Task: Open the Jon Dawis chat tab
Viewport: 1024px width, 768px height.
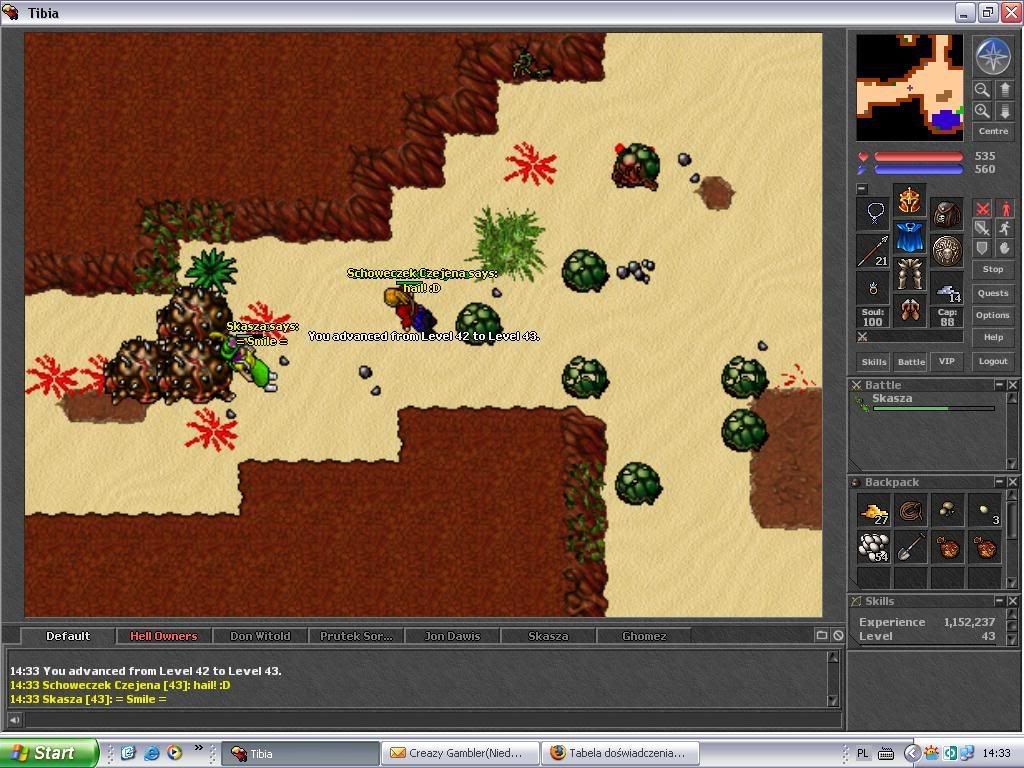Action: coord(452,636)
